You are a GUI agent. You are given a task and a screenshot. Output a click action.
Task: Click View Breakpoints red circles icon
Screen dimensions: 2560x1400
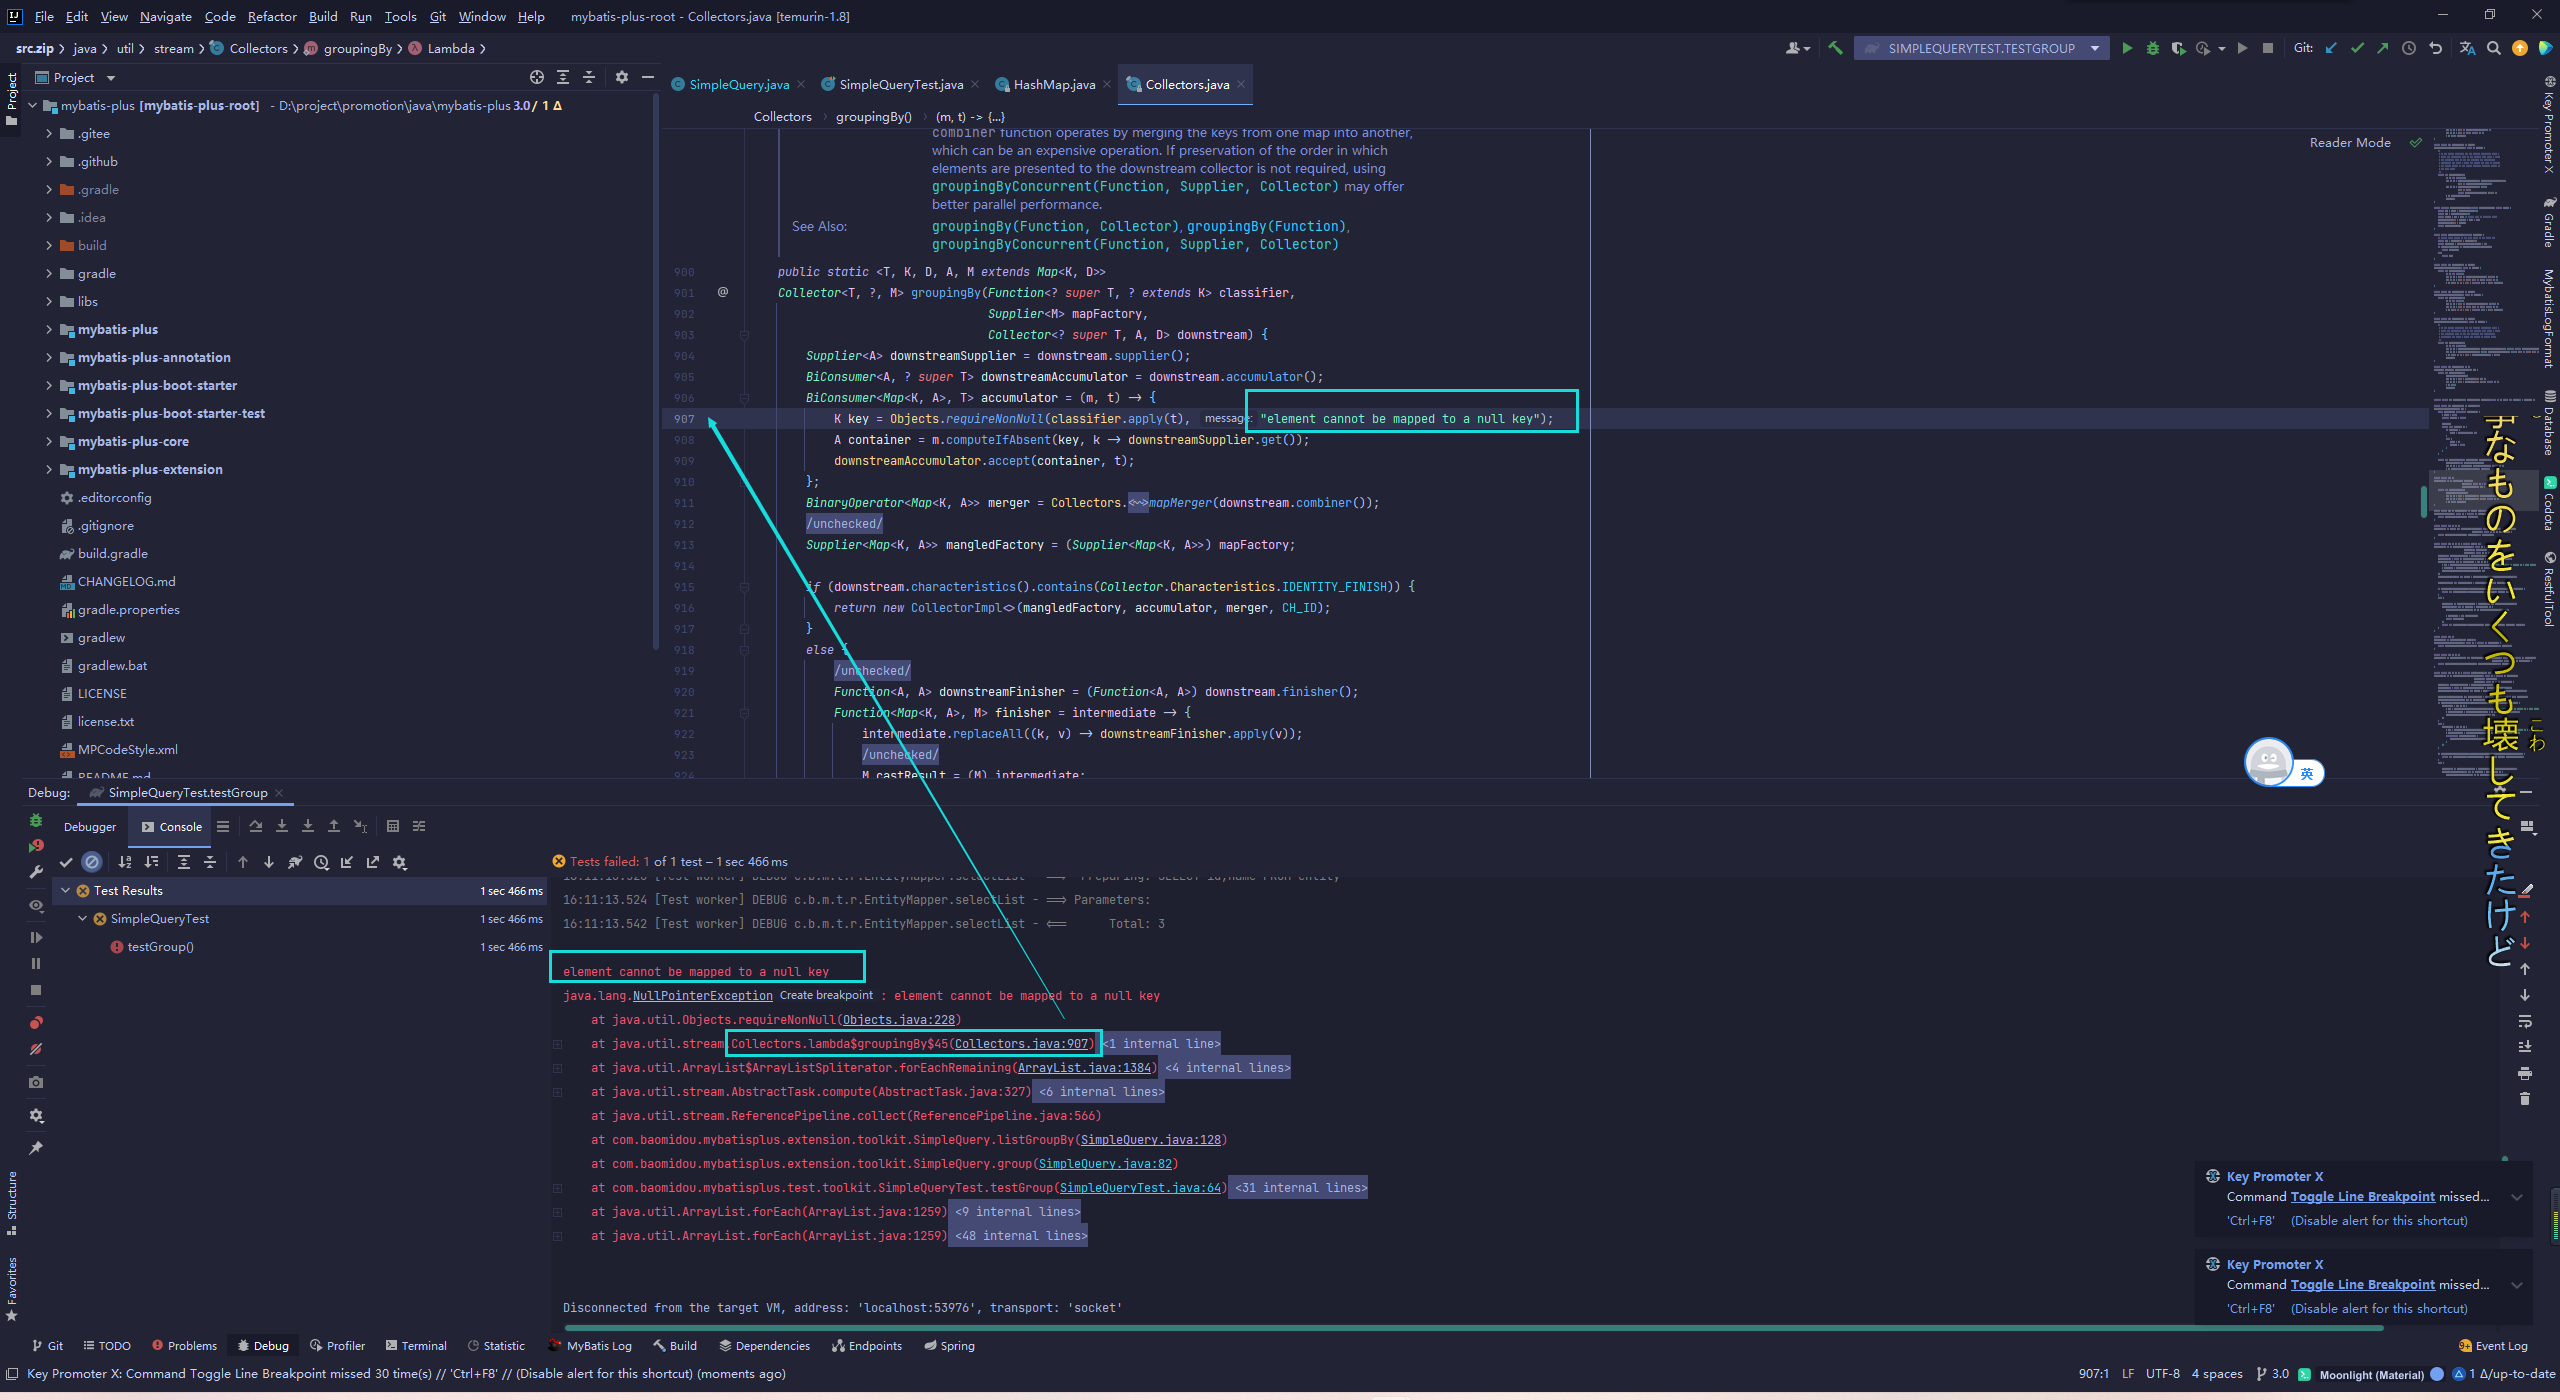36,1022
